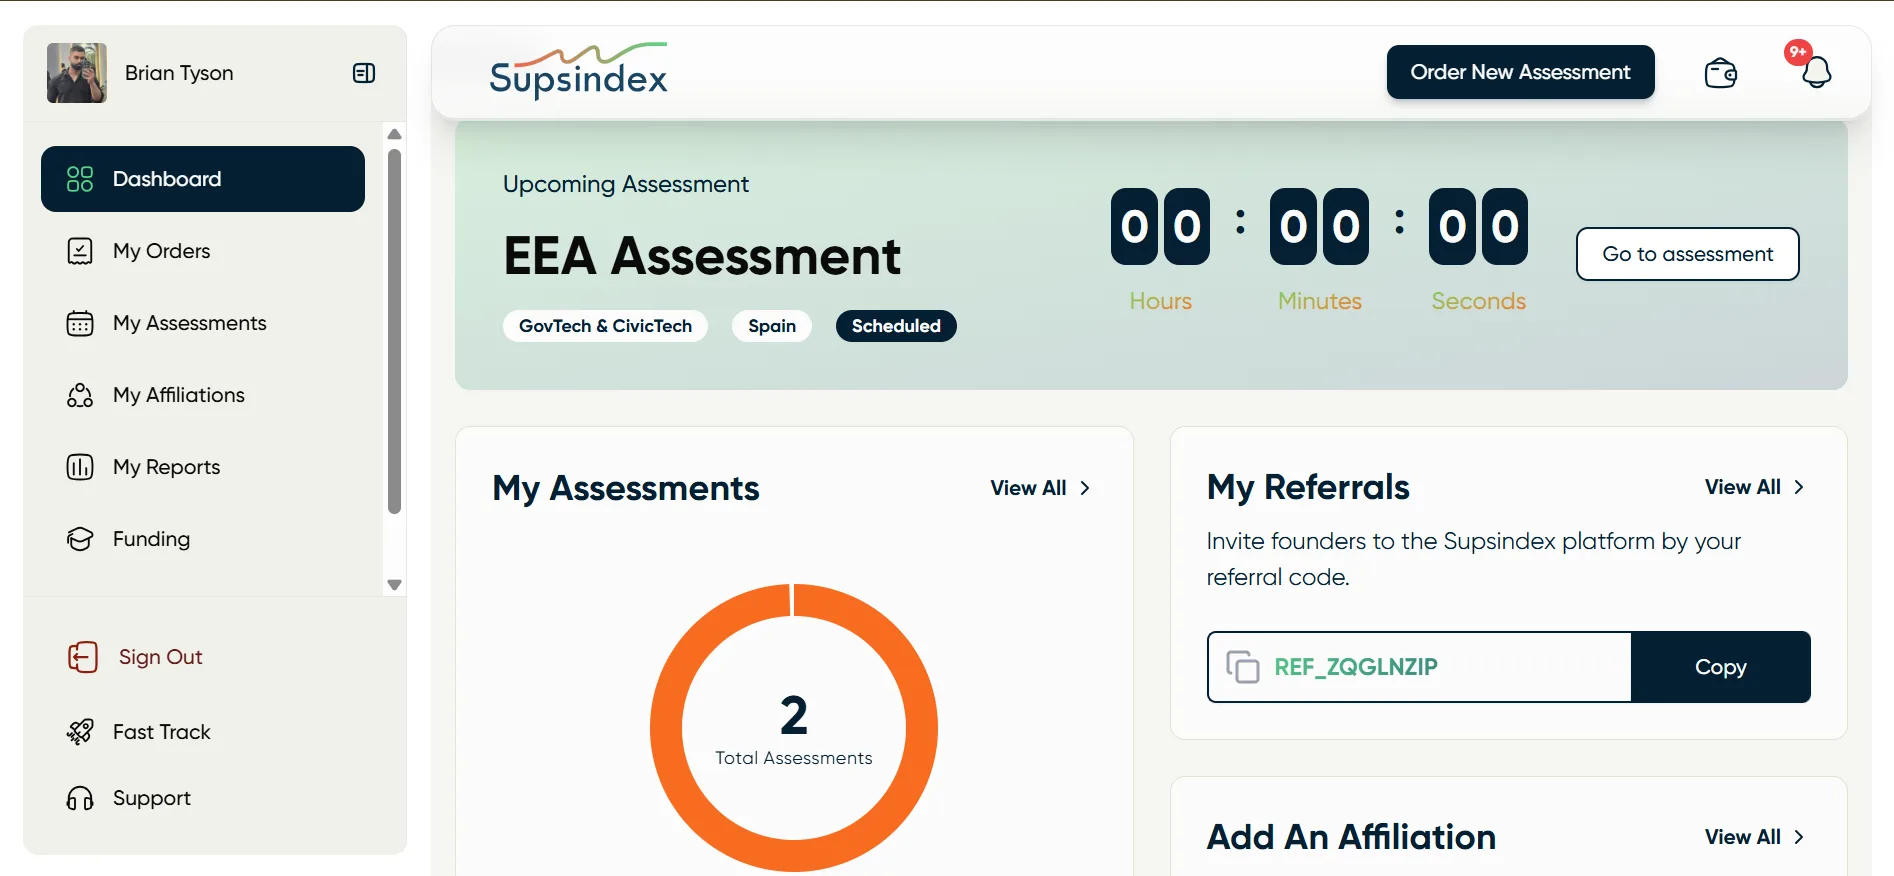This screenshot has height=876, width=1894.
Task: Click the REF_ZQGLNZIP referral code field
Action: 1419,667
